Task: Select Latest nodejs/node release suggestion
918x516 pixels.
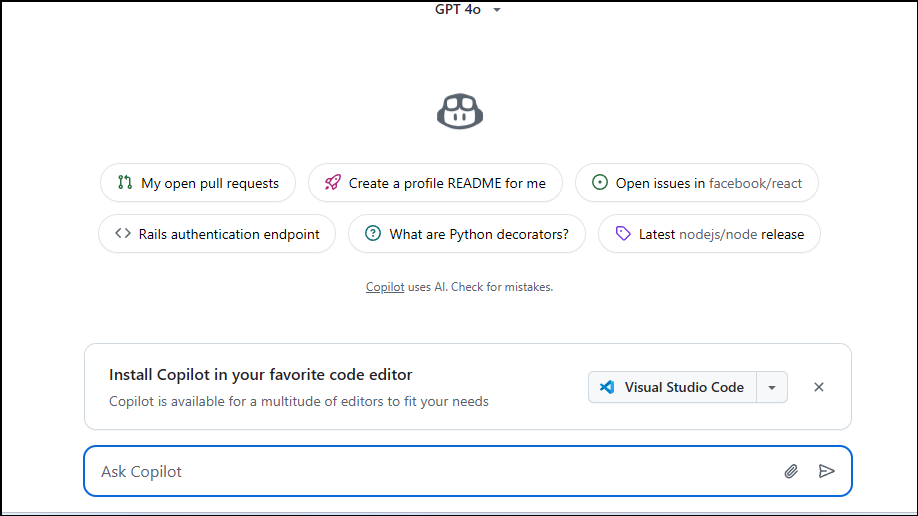Action: [x=709, y=234]
